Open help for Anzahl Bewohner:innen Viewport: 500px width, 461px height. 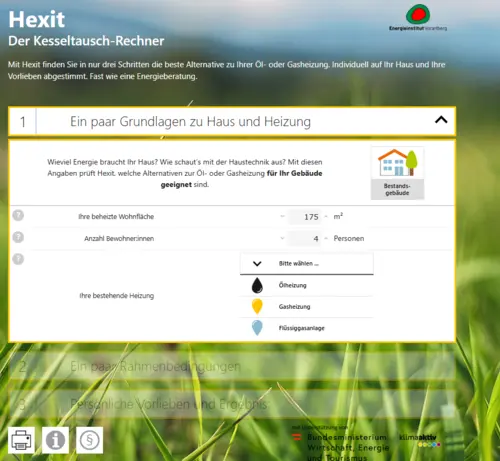pos(18,237)
